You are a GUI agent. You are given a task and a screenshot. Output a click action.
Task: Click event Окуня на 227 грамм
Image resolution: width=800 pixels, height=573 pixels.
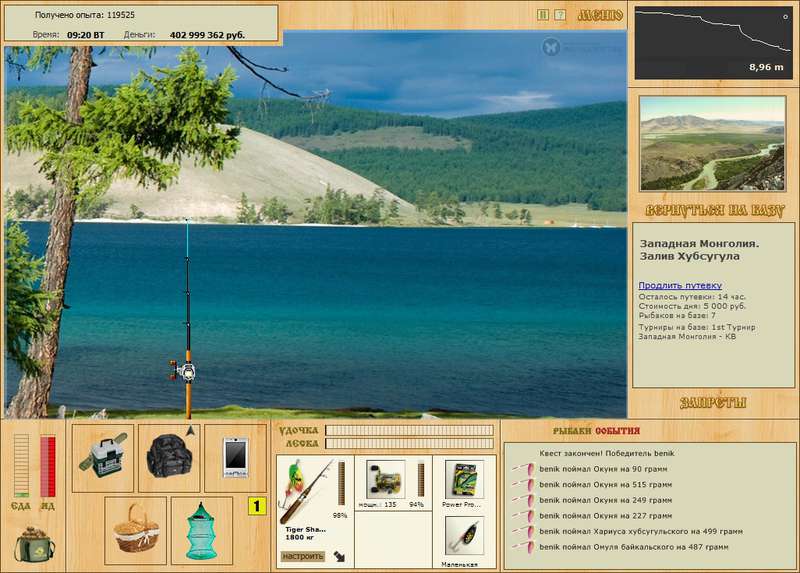(606, 515)
